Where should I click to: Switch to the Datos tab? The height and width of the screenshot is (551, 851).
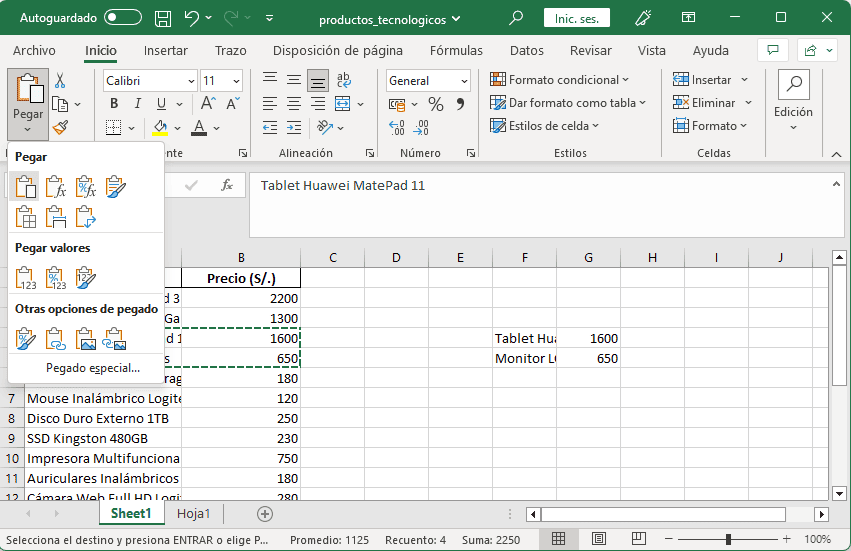(526, 50)
